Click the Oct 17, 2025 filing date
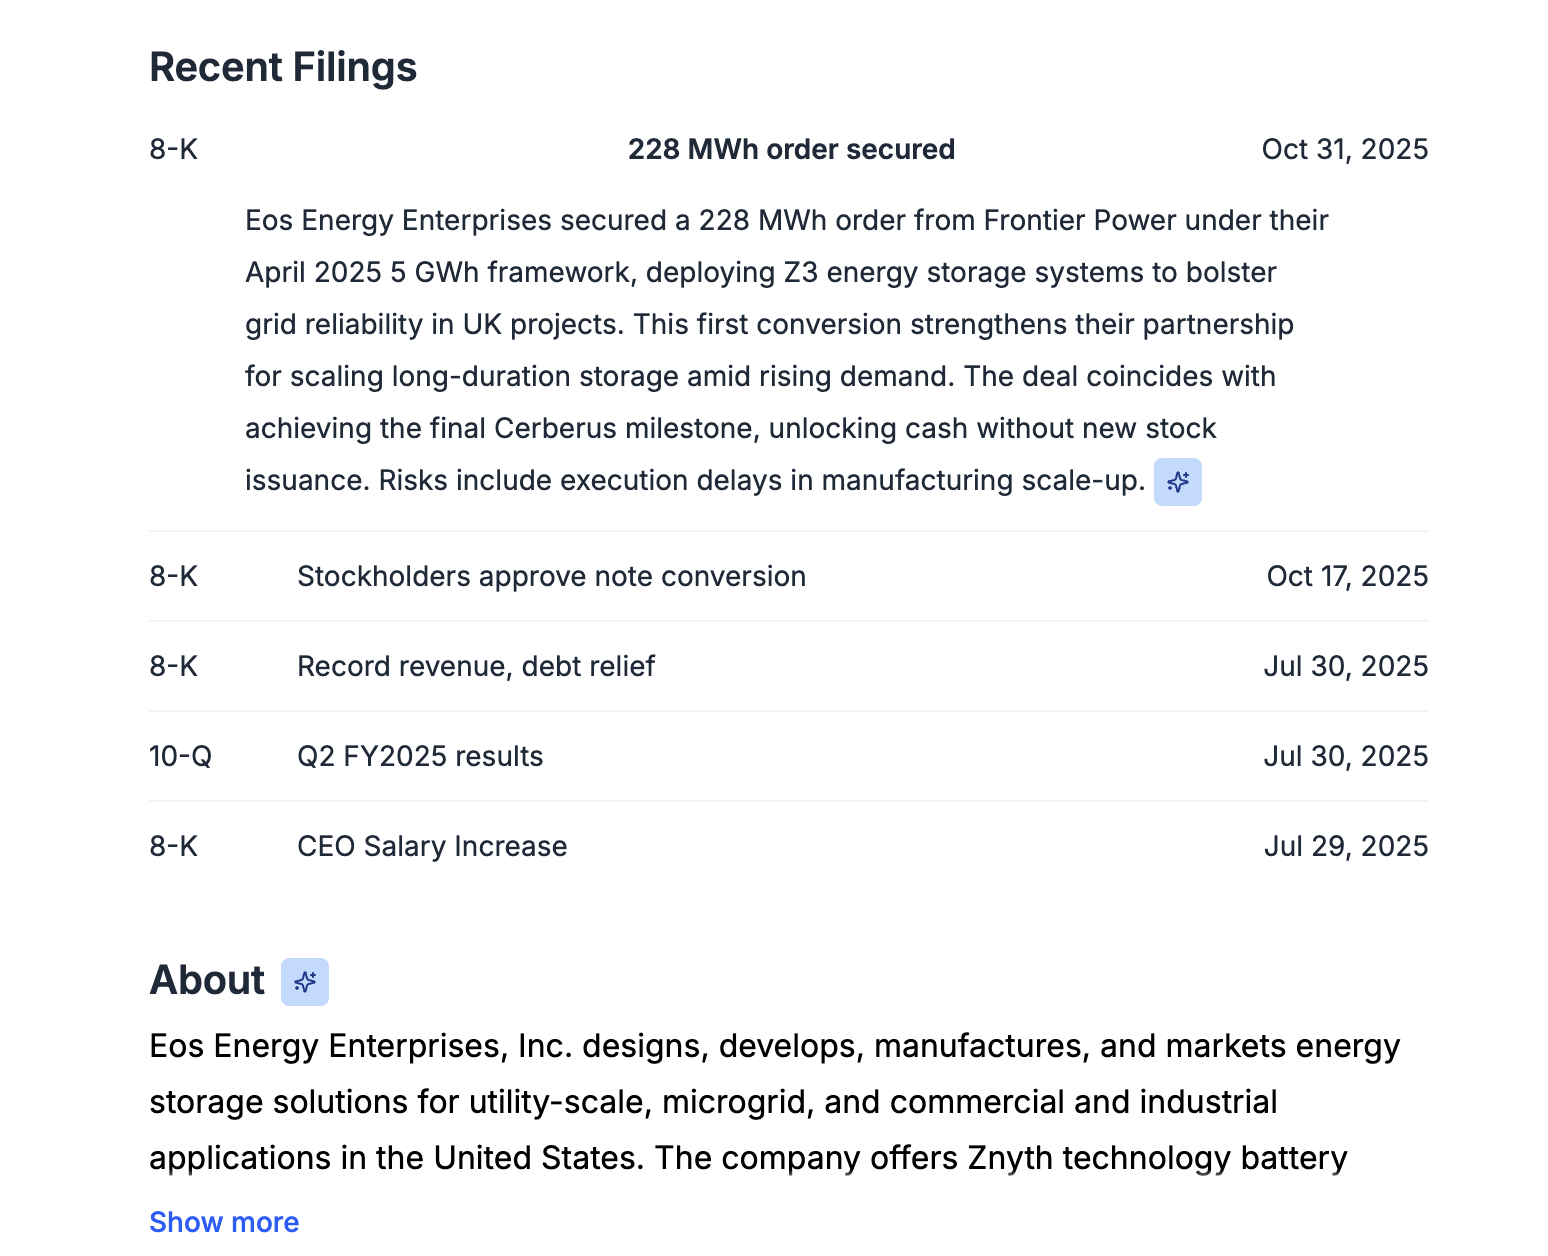The image size is (1548, 1256). click(x=1347, y=577)
